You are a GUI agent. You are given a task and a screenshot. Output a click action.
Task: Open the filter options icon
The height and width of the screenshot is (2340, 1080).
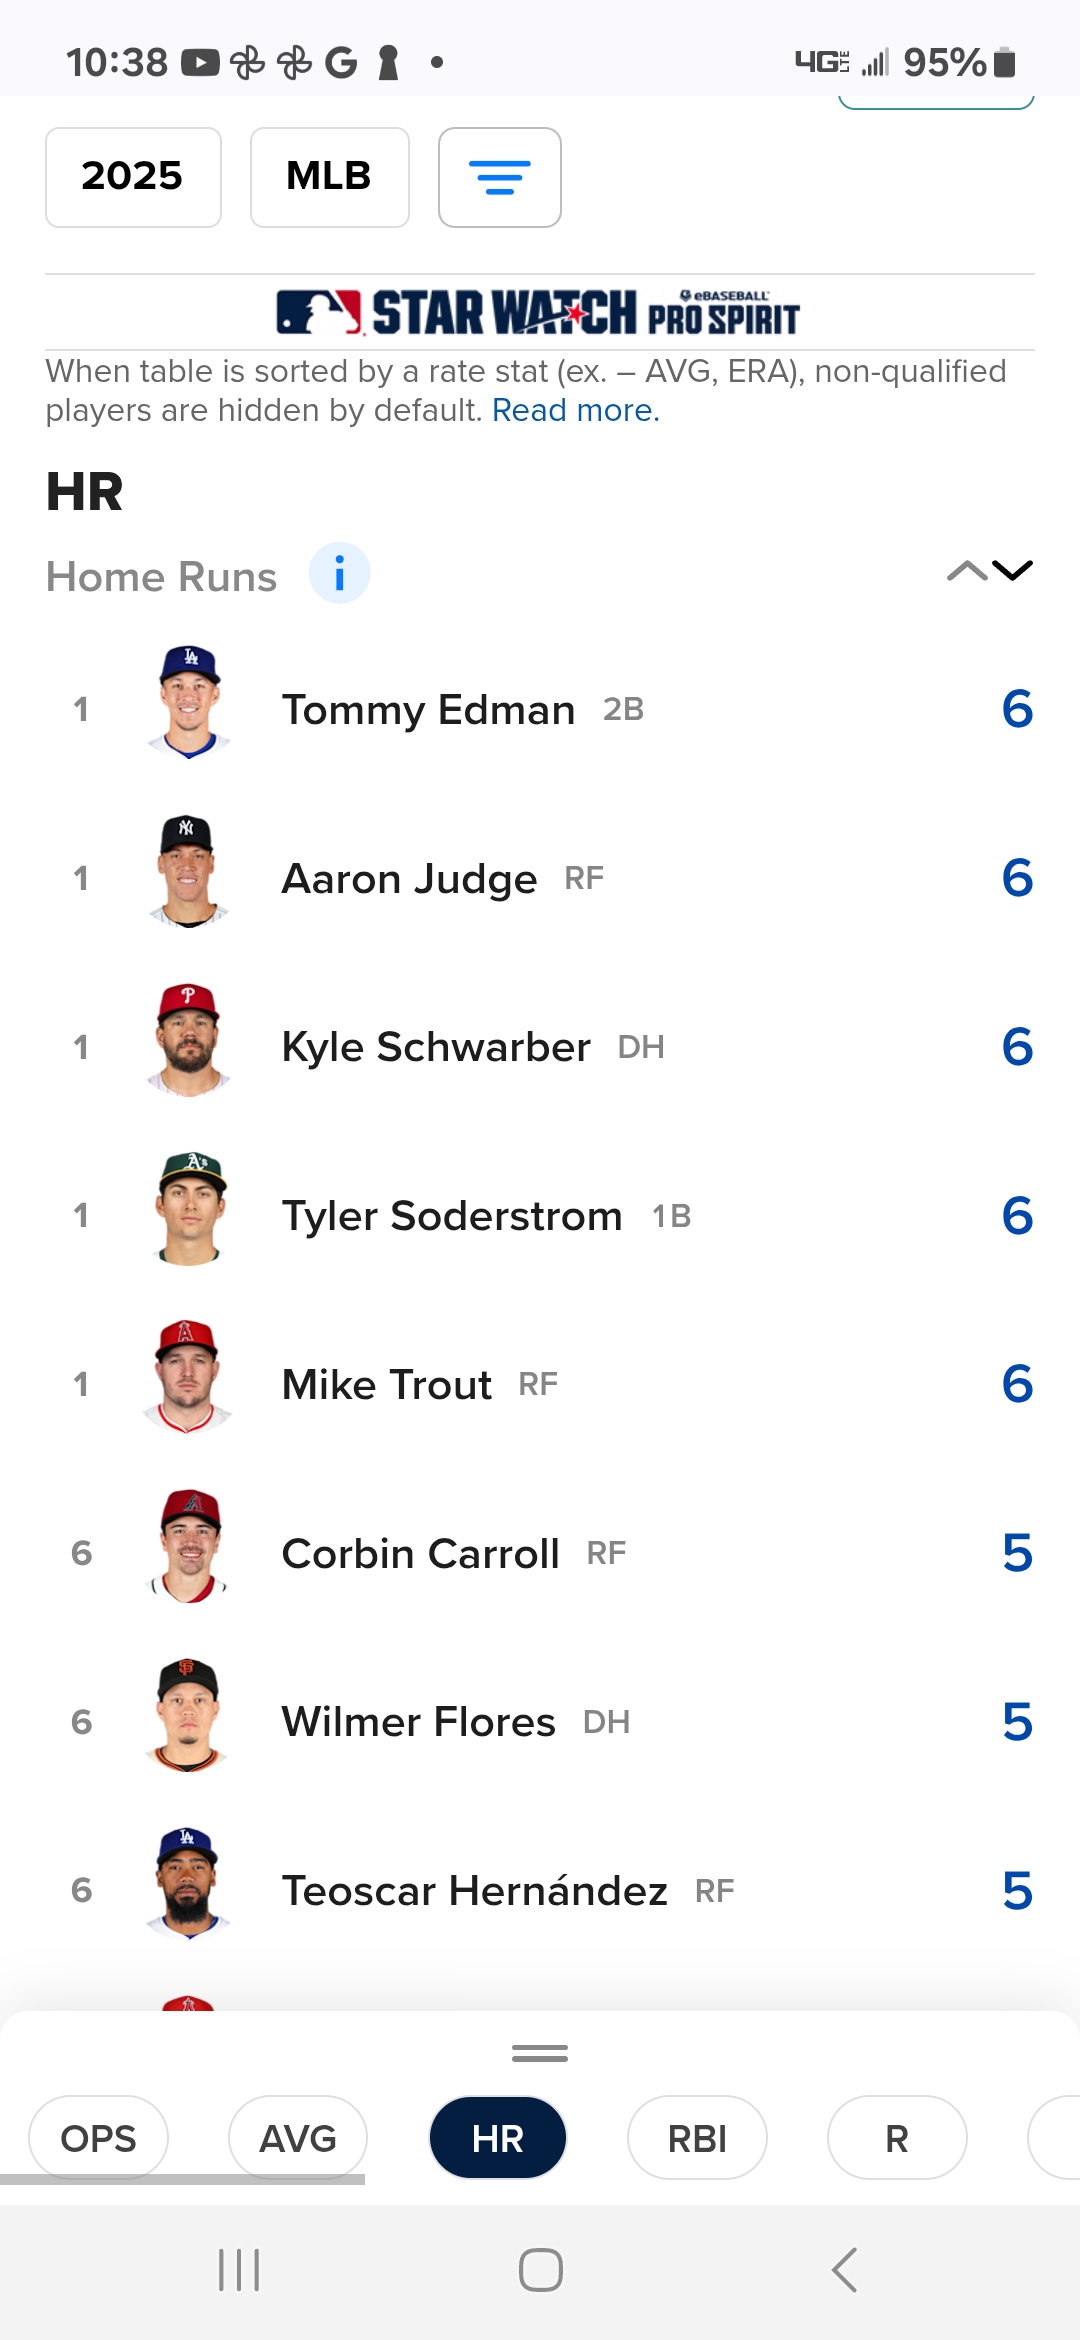click(499, 177)
